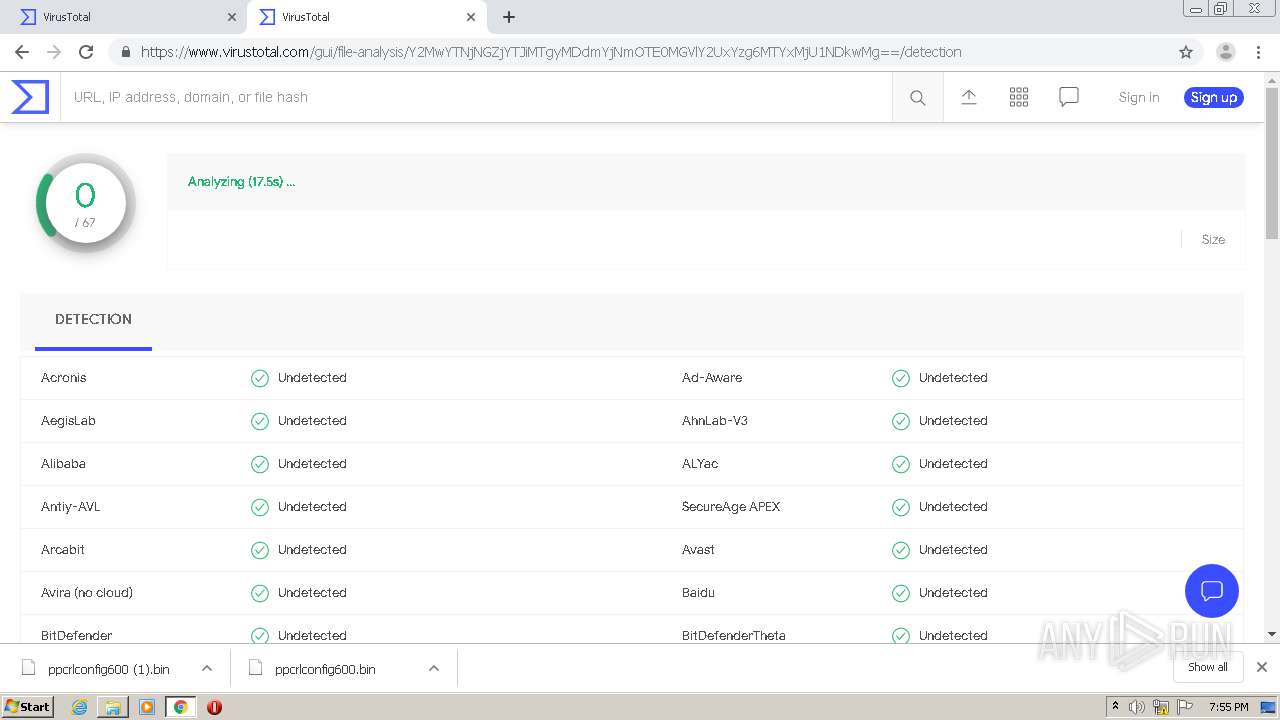Screen dimensions: 1280x720
Task: Open the floating blue chat button
Action: (1212, 590)
